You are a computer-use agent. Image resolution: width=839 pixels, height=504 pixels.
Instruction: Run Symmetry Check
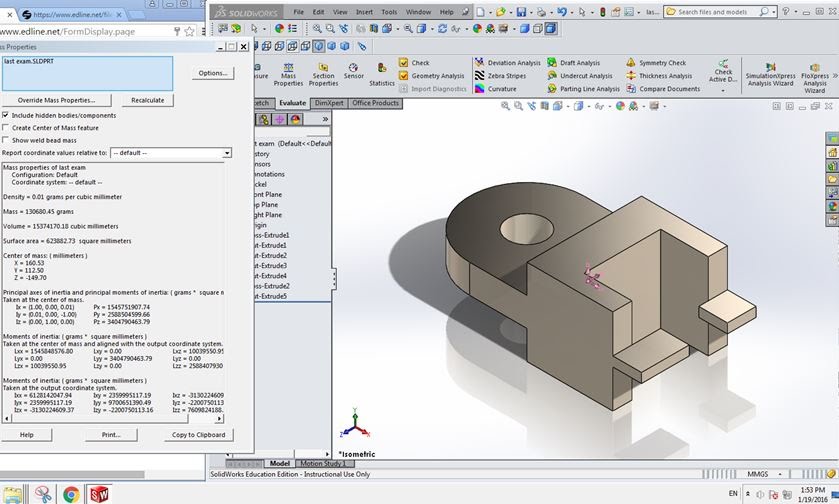(x=656, y=63)
